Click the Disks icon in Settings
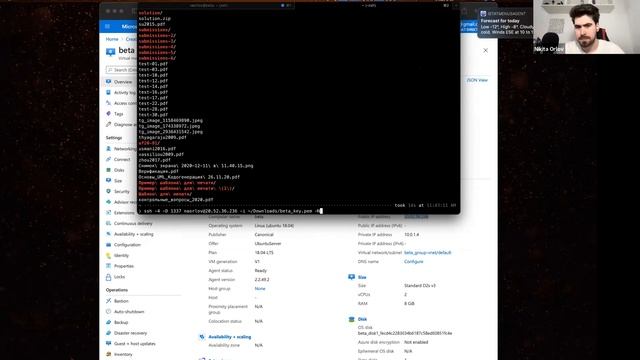Screen dimensions: 640x360 click(x=109, y=170)
